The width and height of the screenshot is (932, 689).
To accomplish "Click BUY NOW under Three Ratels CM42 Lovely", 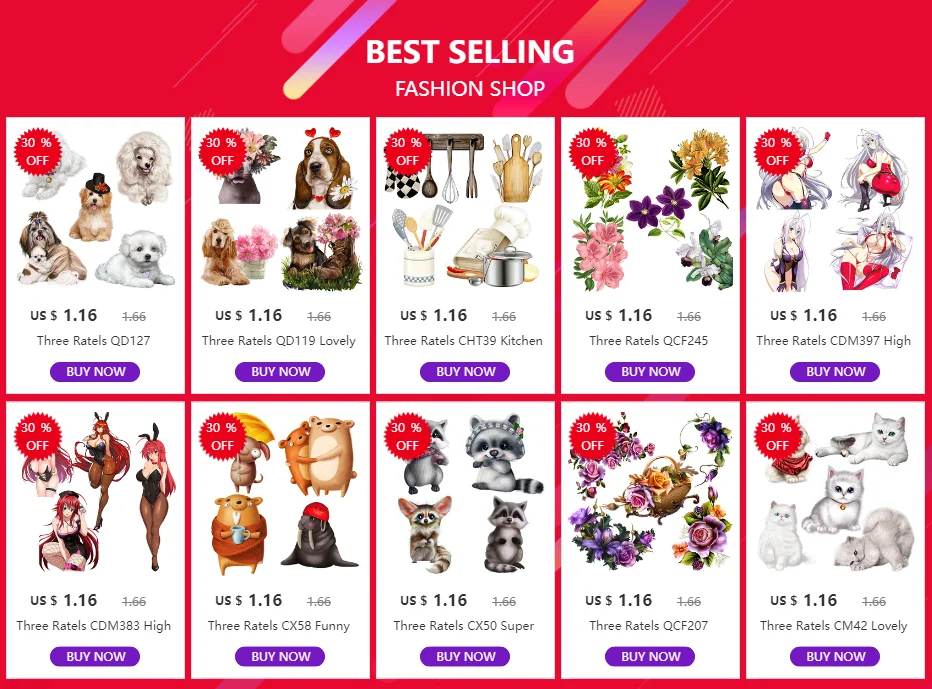I will (x=835, y=656).
